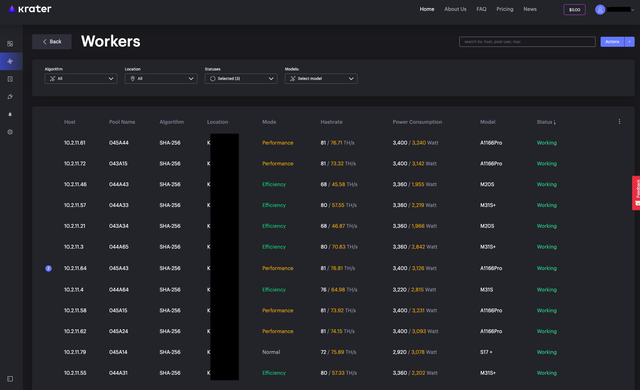Screen dimensions: 640x390
Task: Expand the Actions dropdown arrow
Action: [x=629, y=42]
